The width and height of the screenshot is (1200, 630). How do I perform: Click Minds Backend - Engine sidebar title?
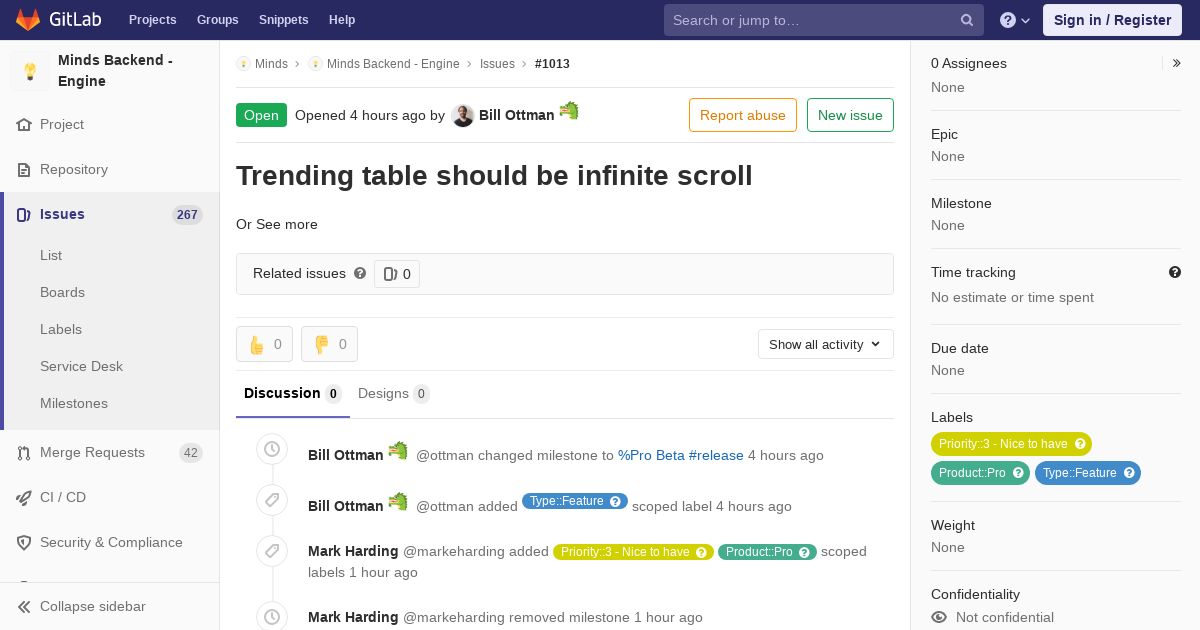click(x=115, y=71)
